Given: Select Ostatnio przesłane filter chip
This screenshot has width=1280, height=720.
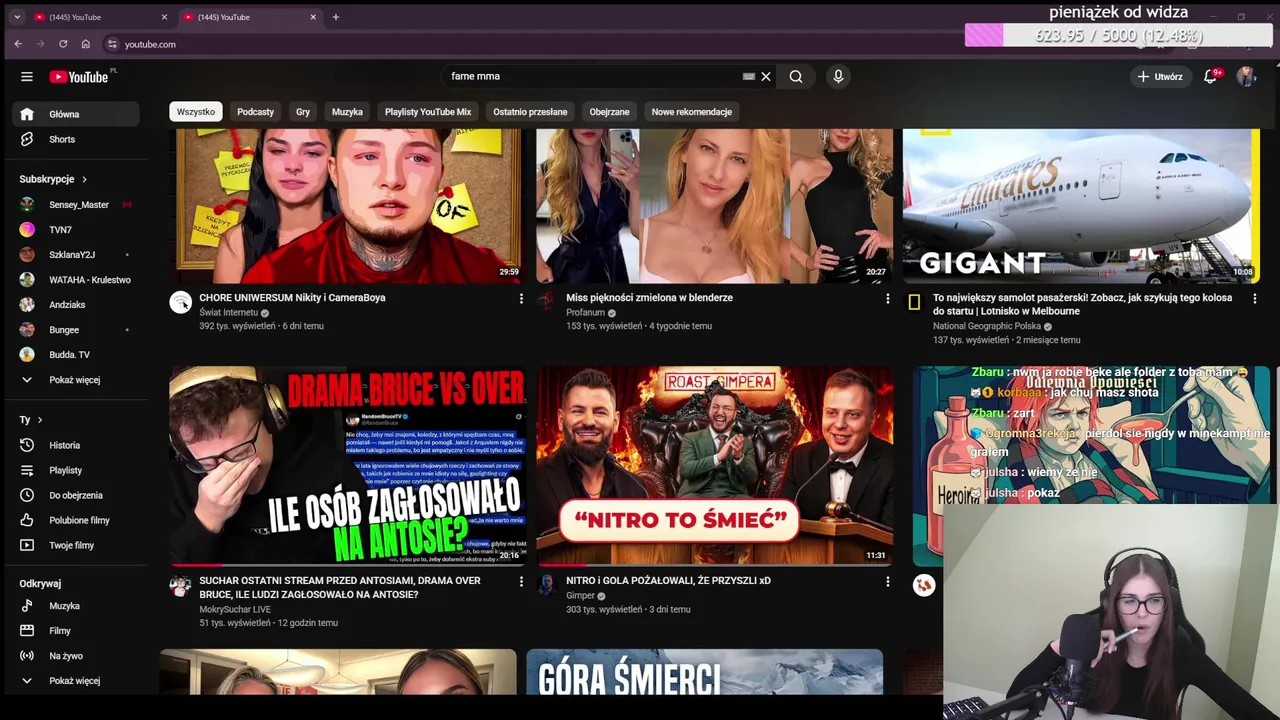Looking at the screenshot, I should click(x=530, y=112).
